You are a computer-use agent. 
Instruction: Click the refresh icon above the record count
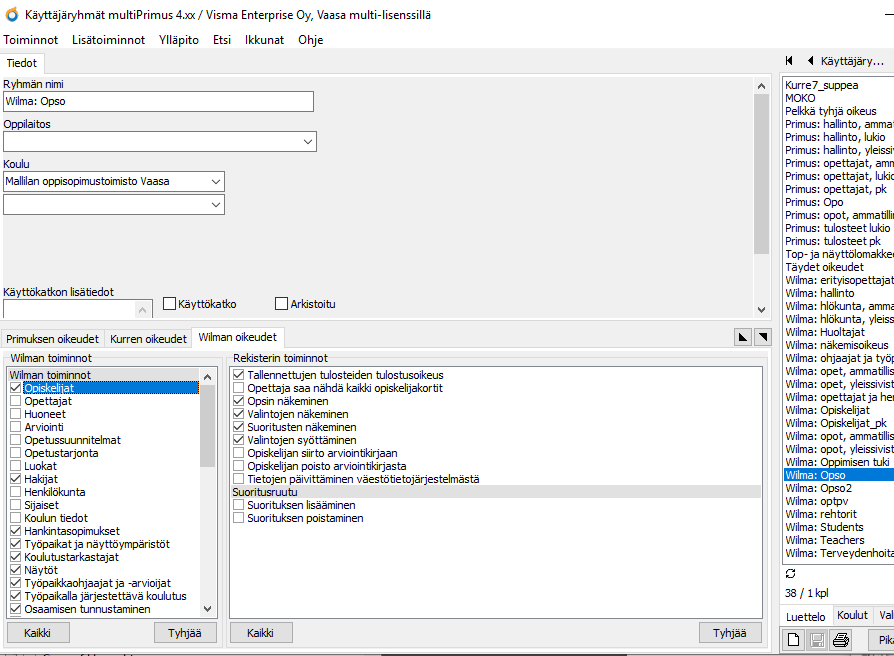(791, 573)
